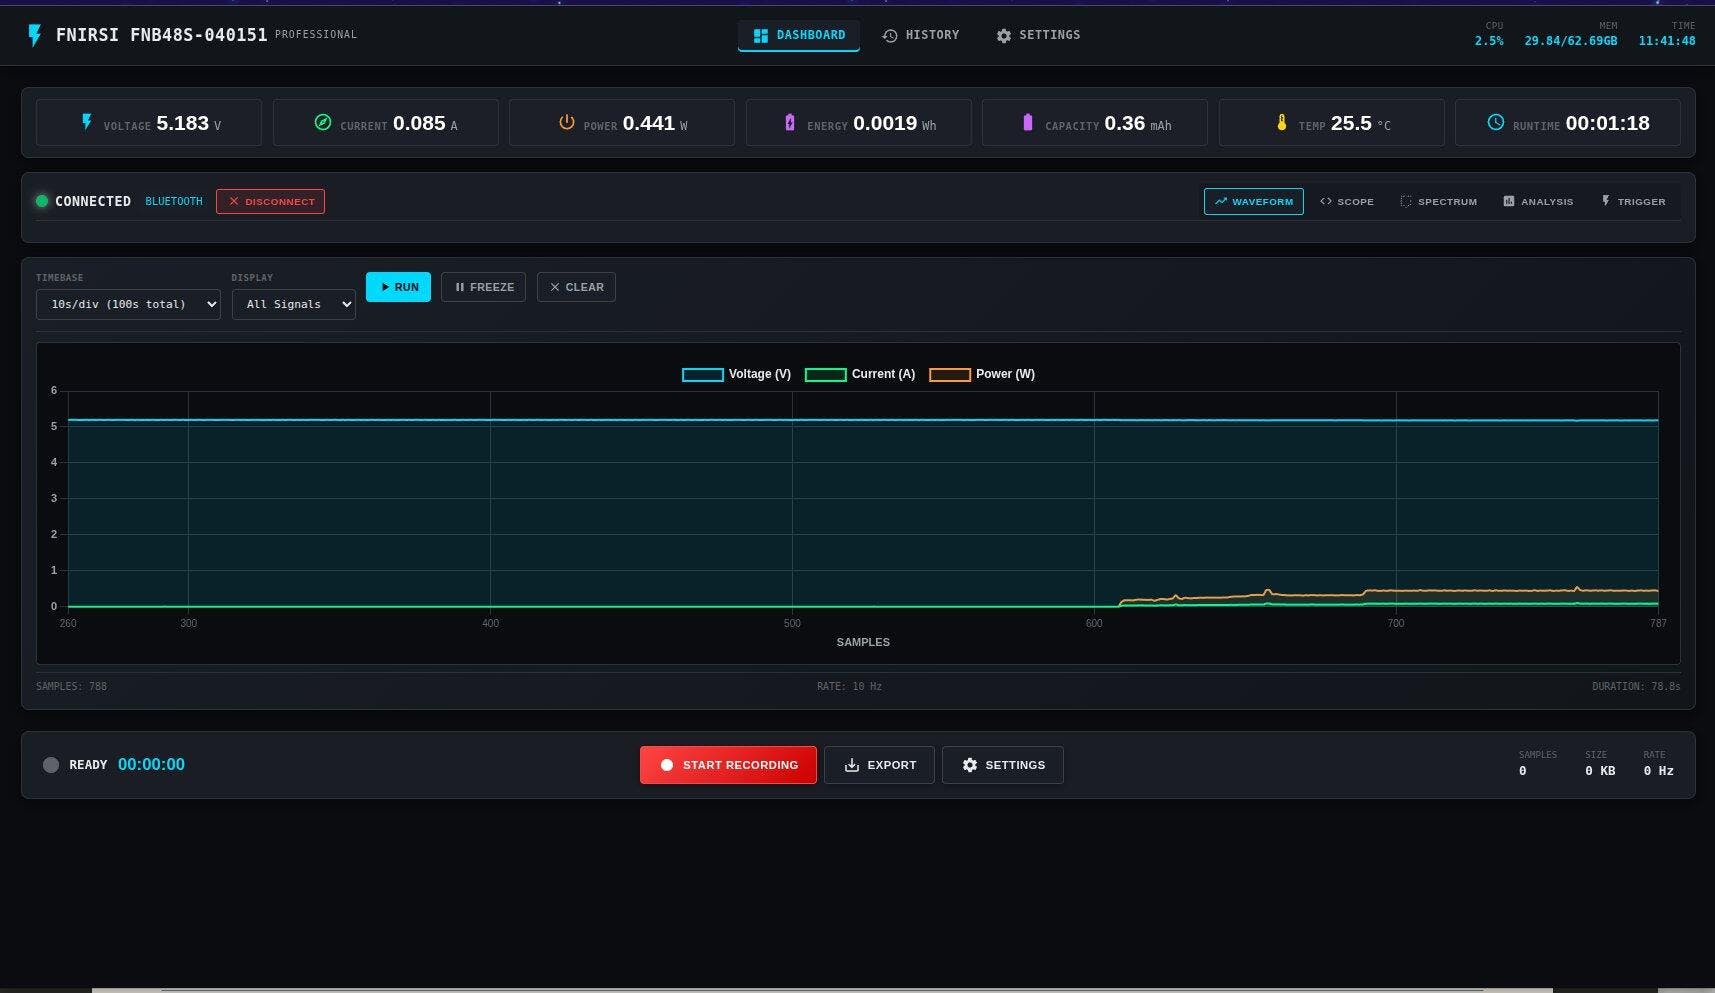The width and height of the screenshot is (1715, 993).
Task: Switch to the Spectrum view tab
Action: [x=1438, y=202]
